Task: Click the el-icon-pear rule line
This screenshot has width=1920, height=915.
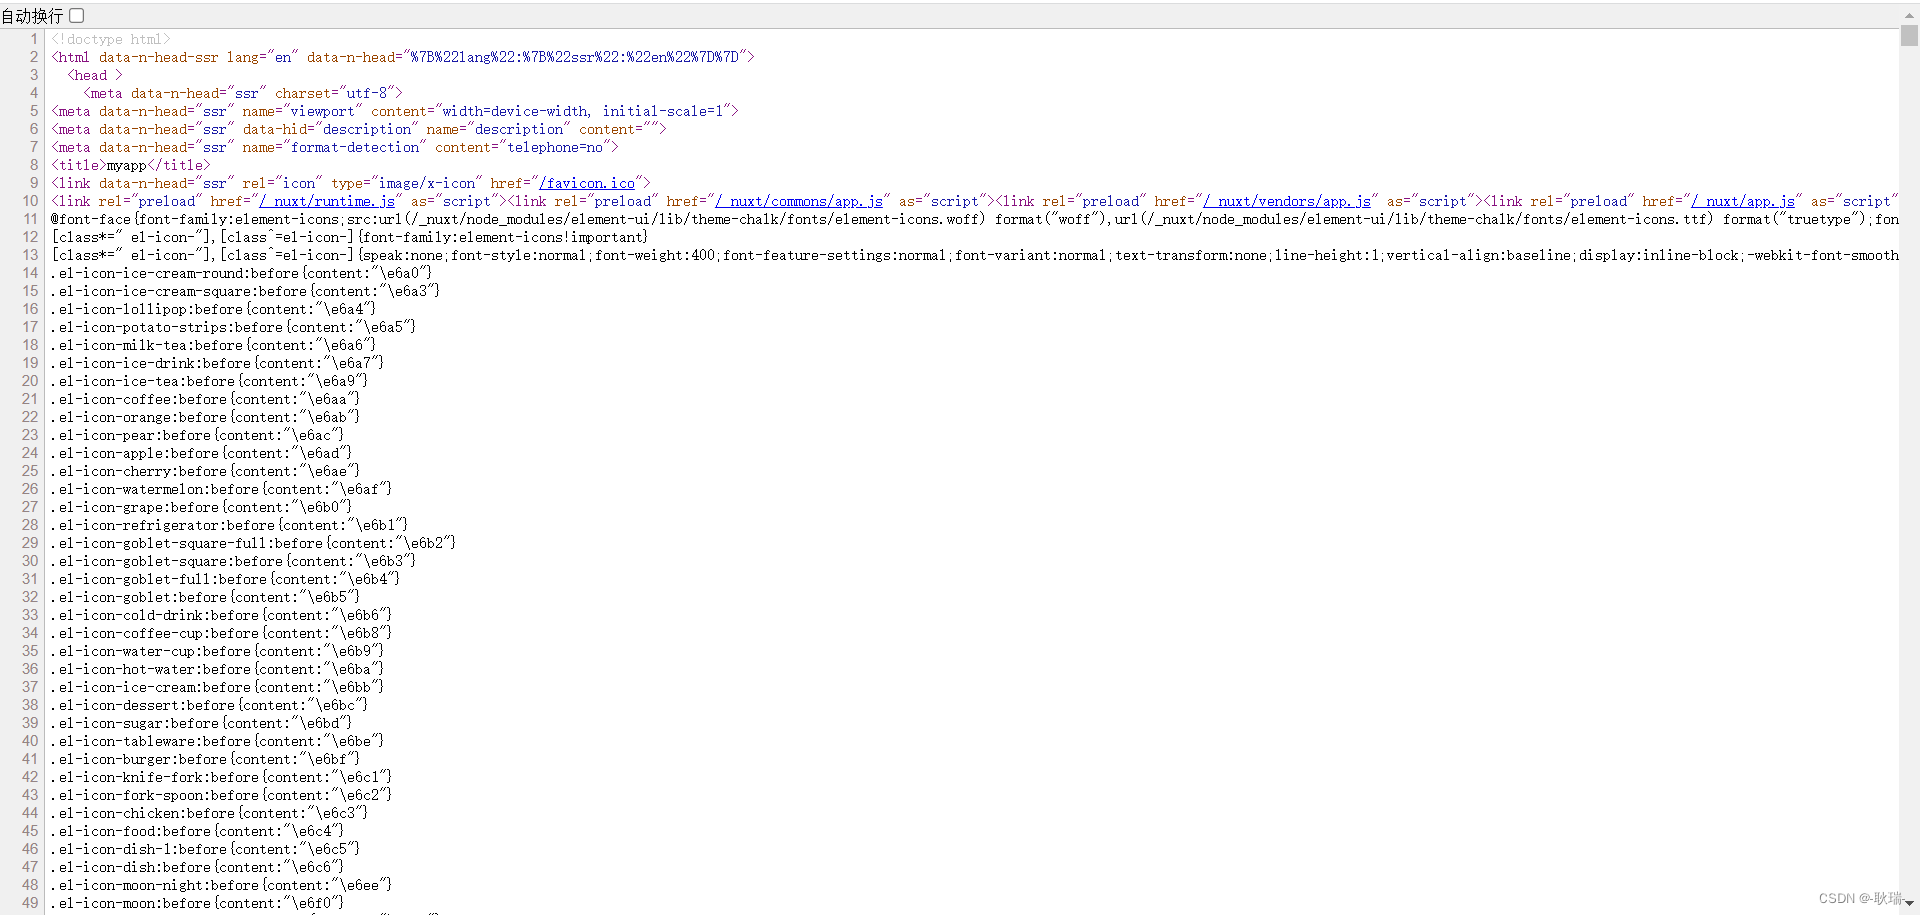Action: coord(197,435)
